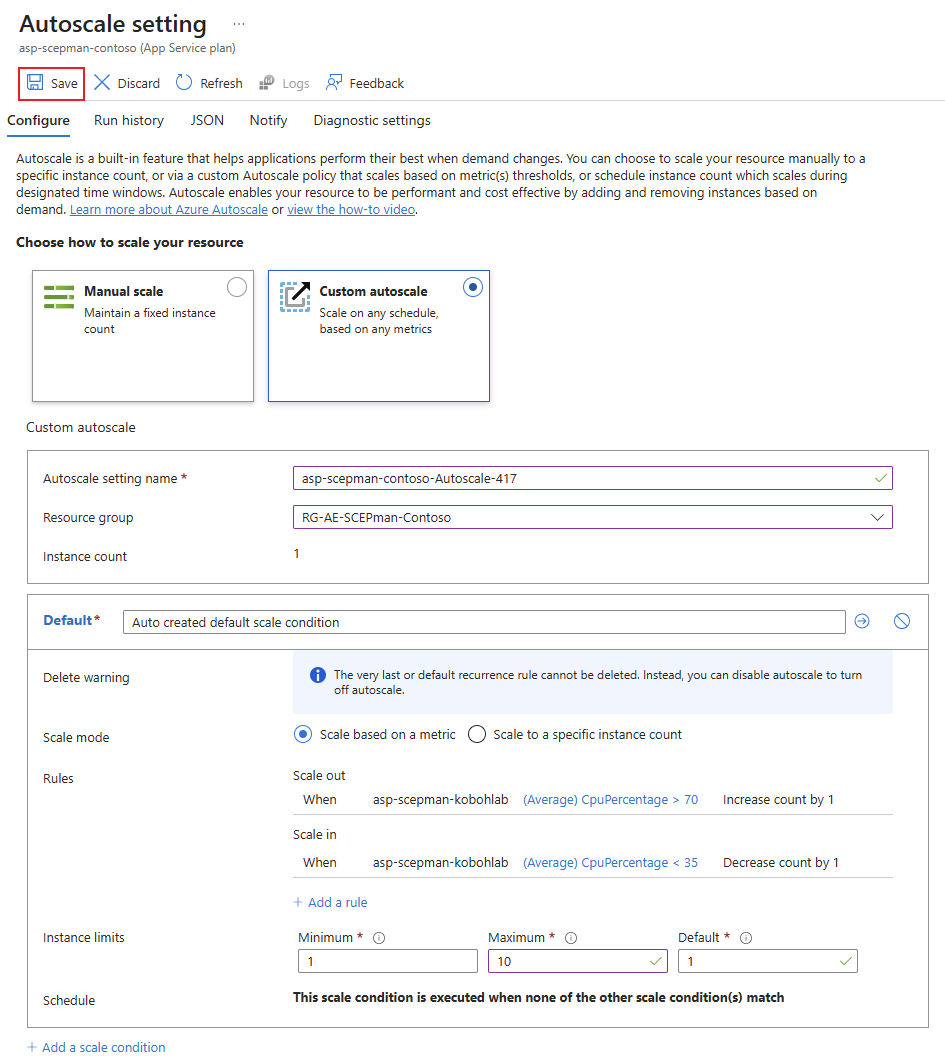Choose Scale to a specific instance count
This screenshot has width=945, height=1062.
477,735
